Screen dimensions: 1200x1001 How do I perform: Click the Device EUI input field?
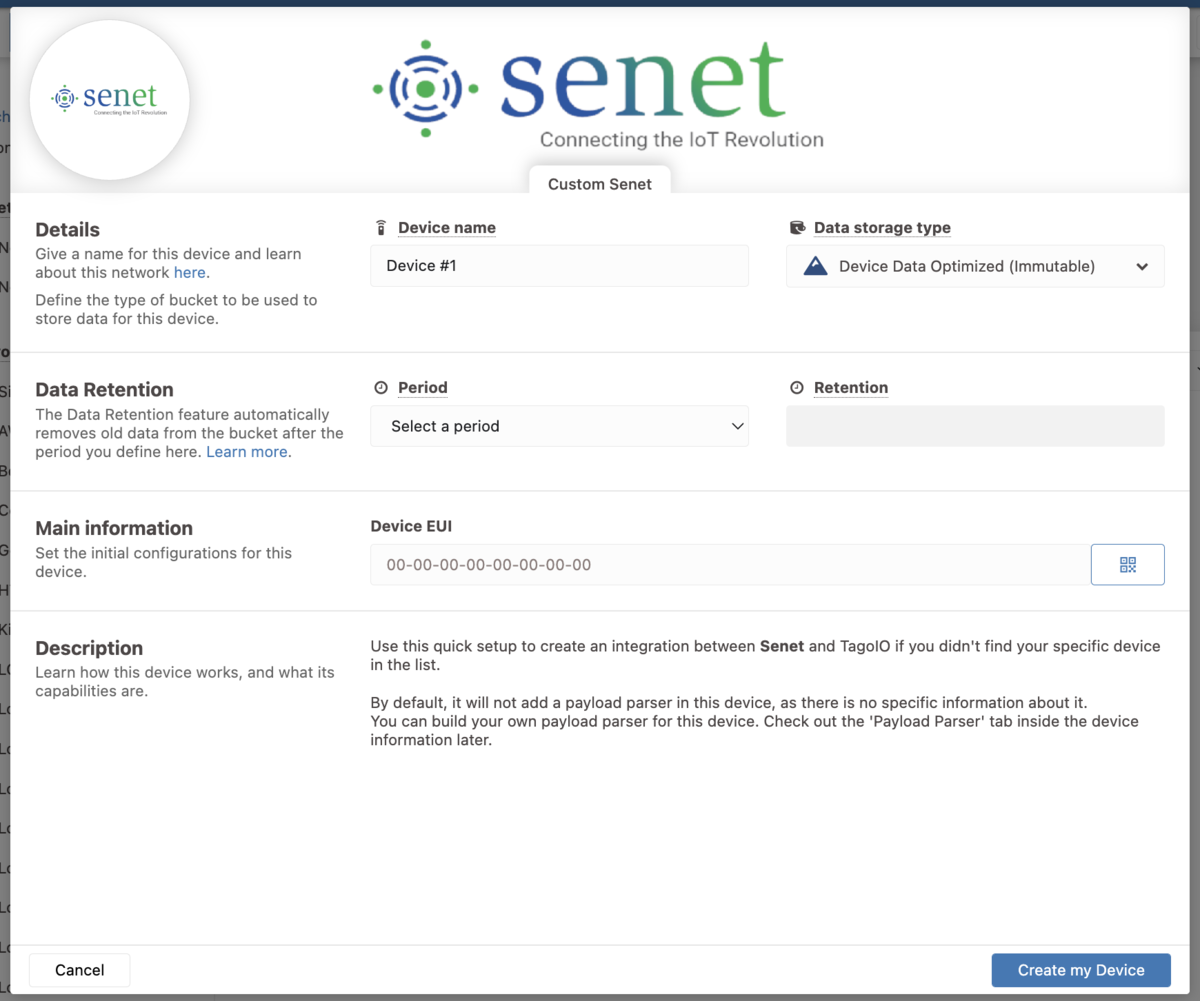click(730, 565)
